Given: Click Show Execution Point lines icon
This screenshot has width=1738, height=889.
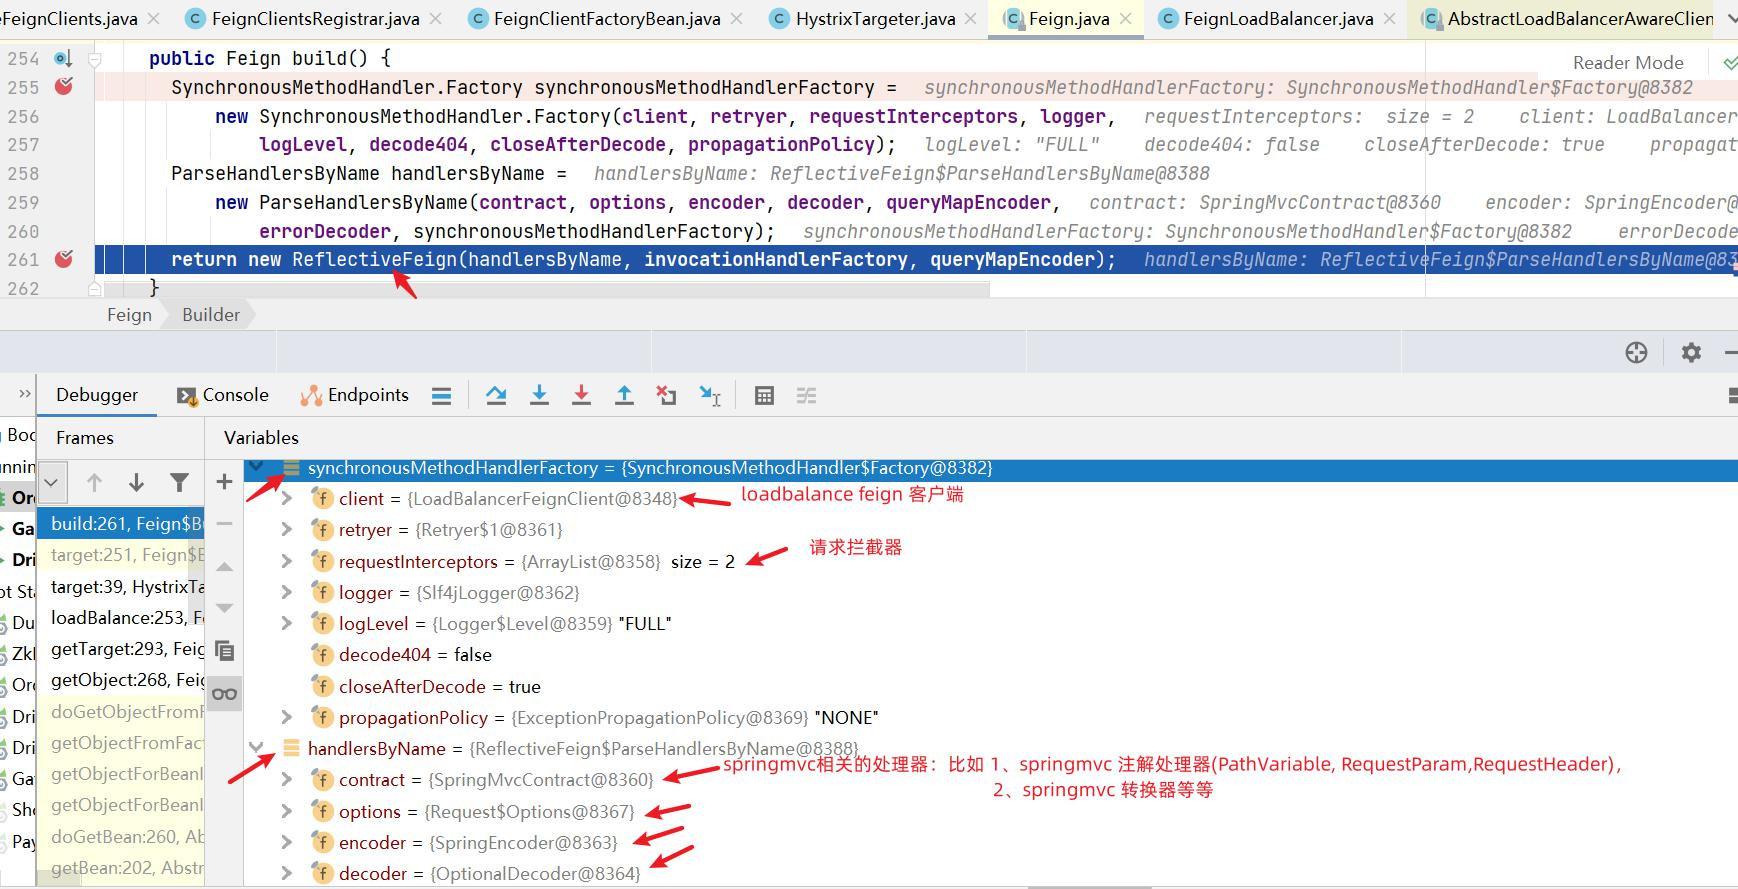Looking at the screenshot, I should [441, 396].
